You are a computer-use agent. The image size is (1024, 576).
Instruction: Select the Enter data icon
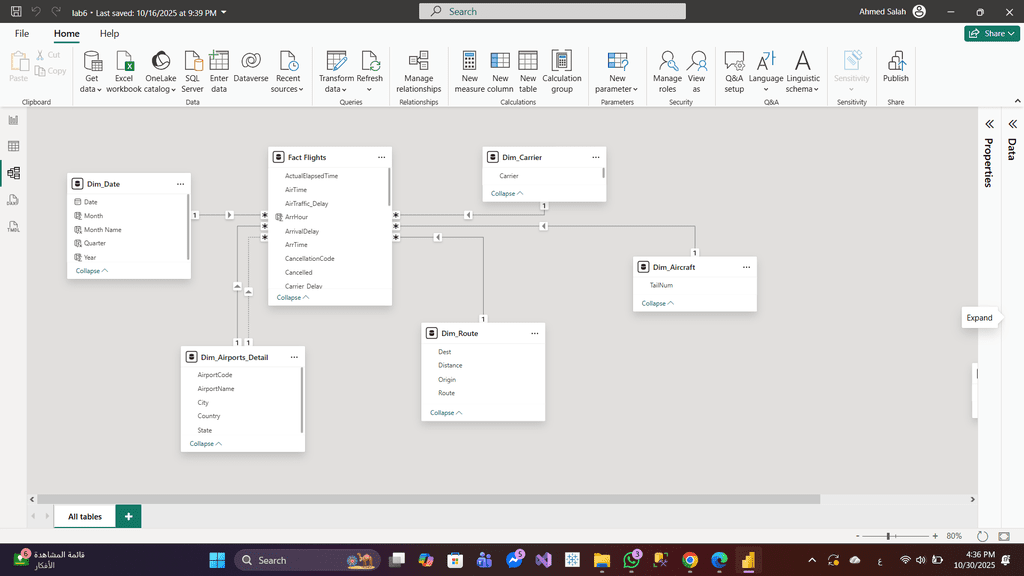pos(219,61)
